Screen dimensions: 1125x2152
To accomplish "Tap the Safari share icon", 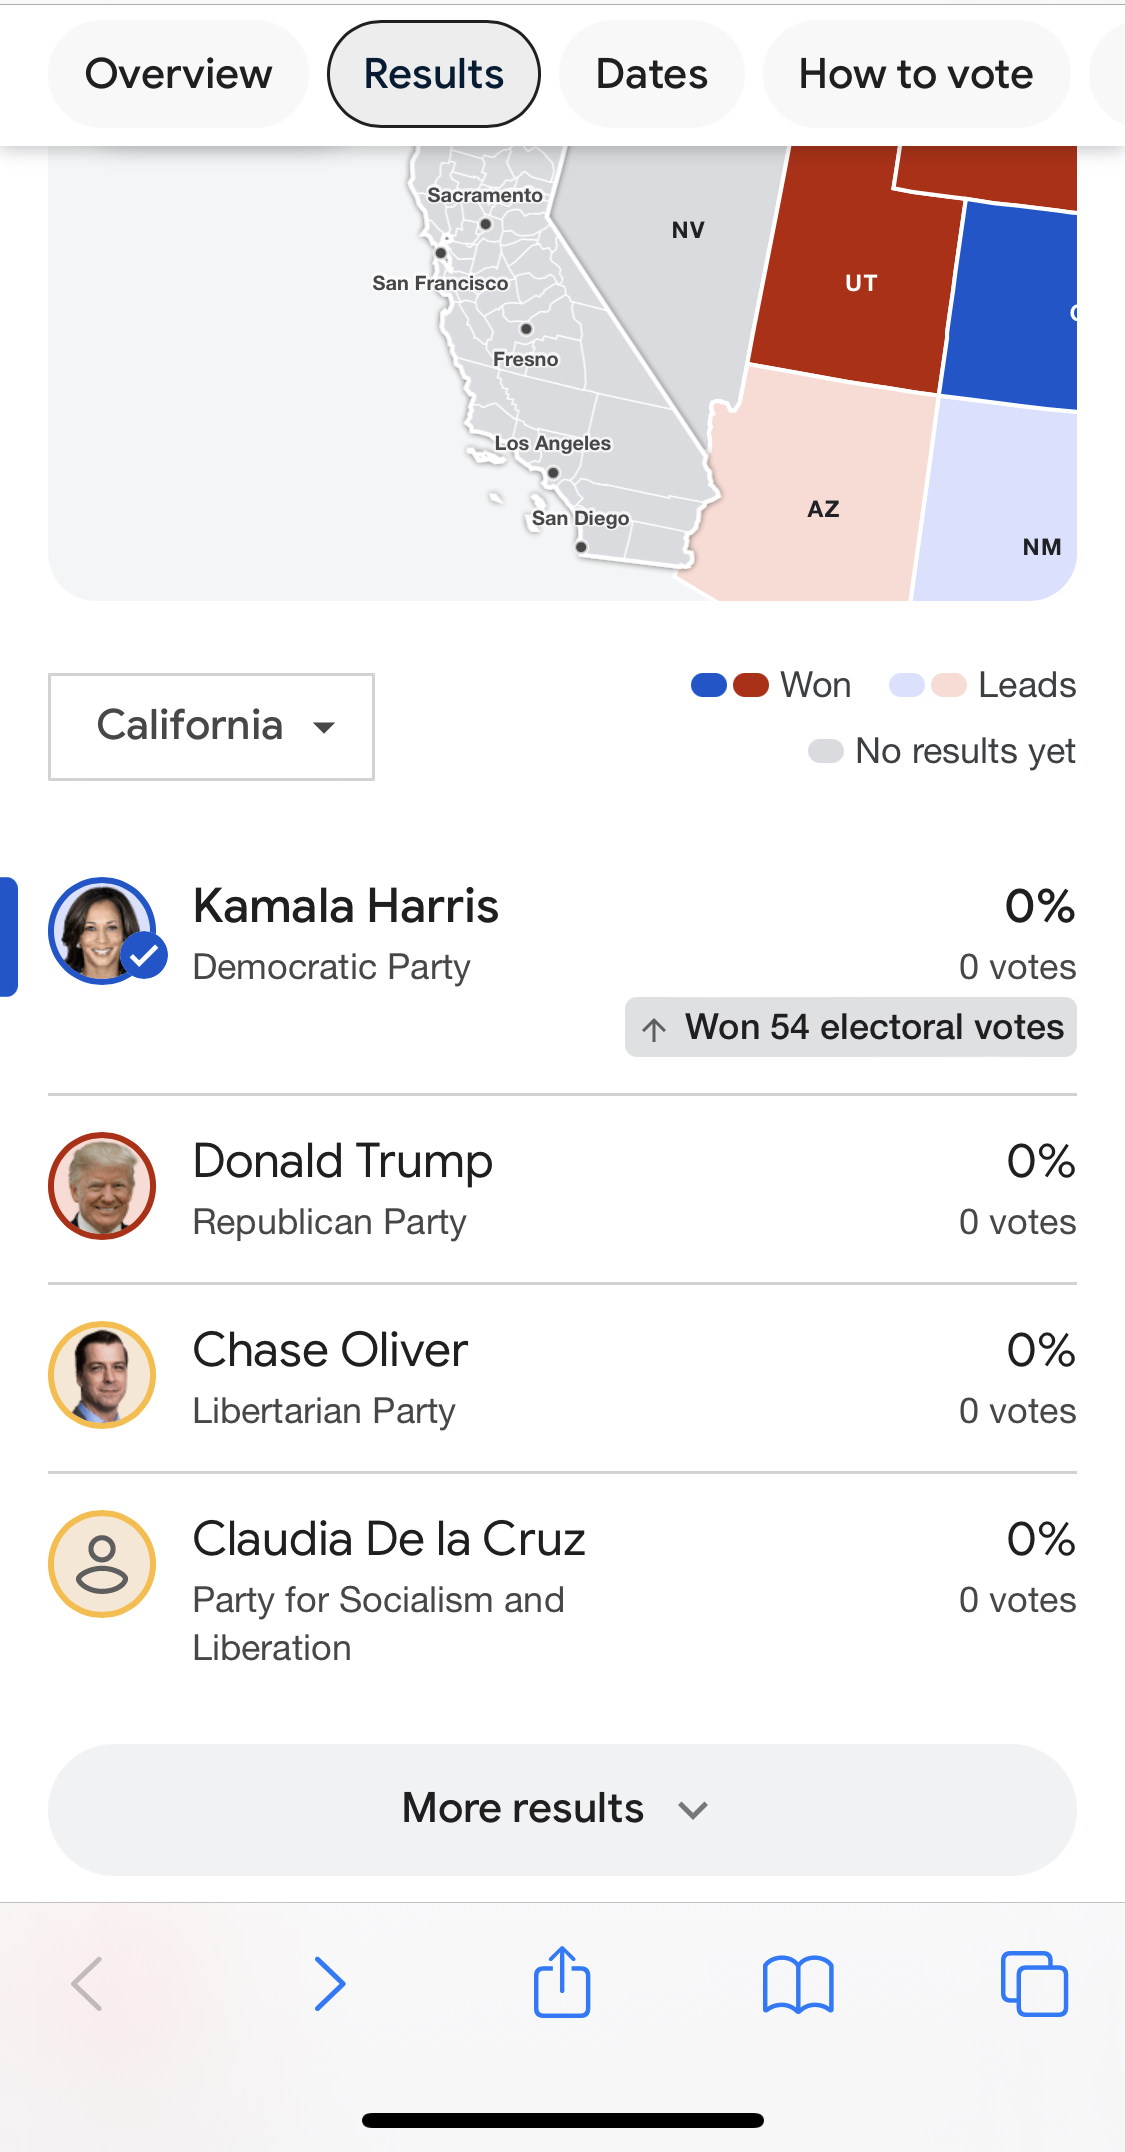I will coord(562,1981).
